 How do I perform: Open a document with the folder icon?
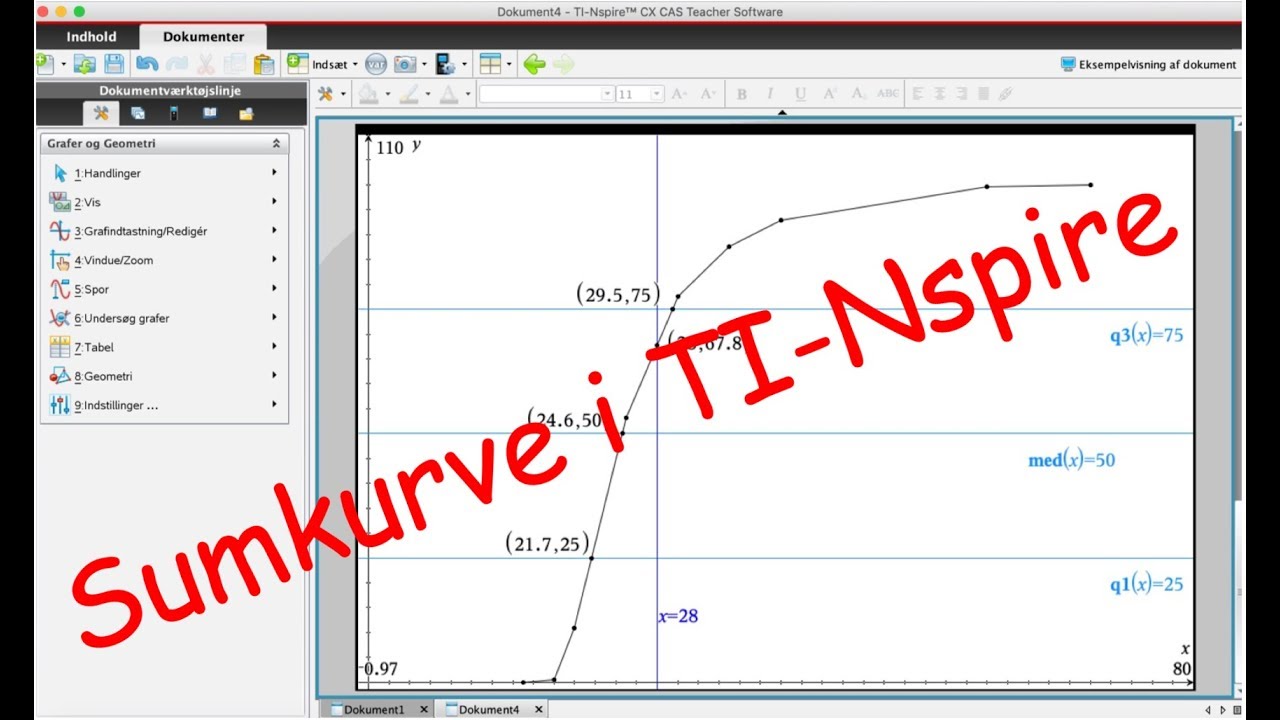85,64
